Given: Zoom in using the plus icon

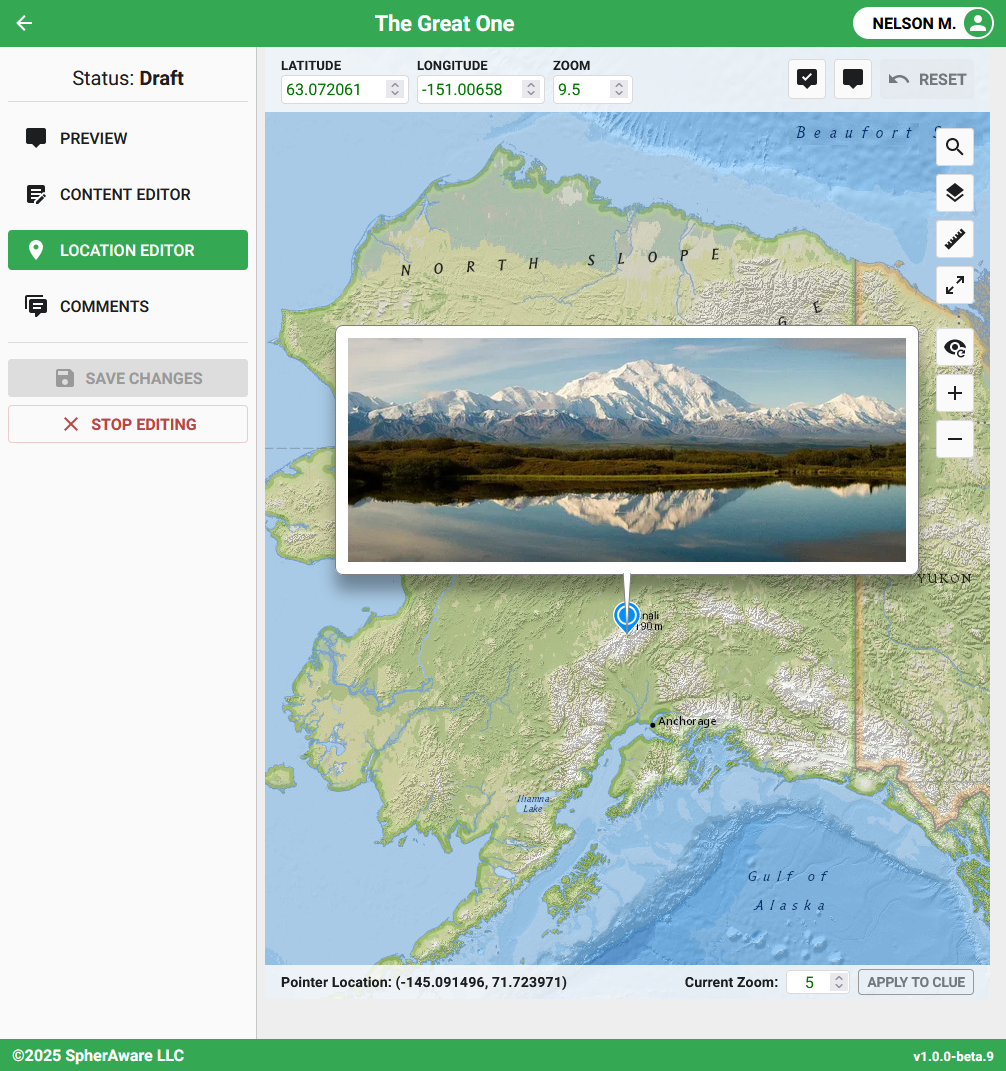Looking at the screenshot, I should (x=954, y=393).
